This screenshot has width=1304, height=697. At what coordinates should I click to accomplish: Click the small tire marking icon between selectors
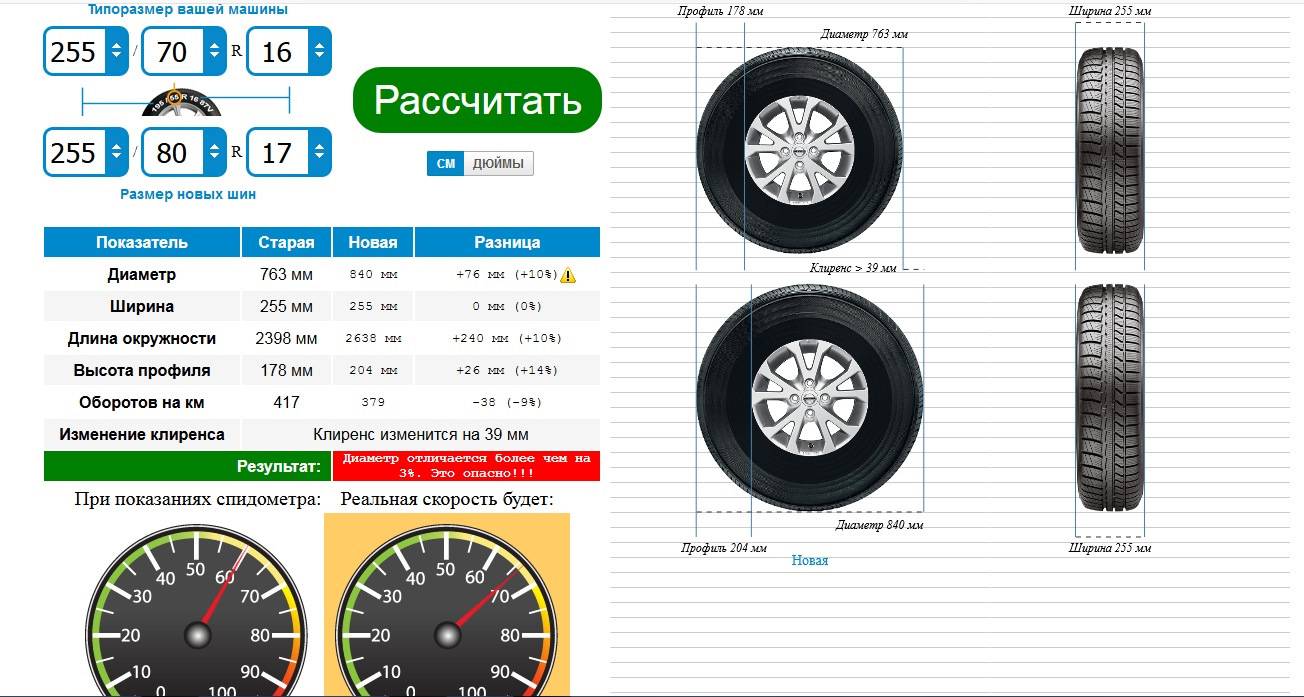[183, 102]
